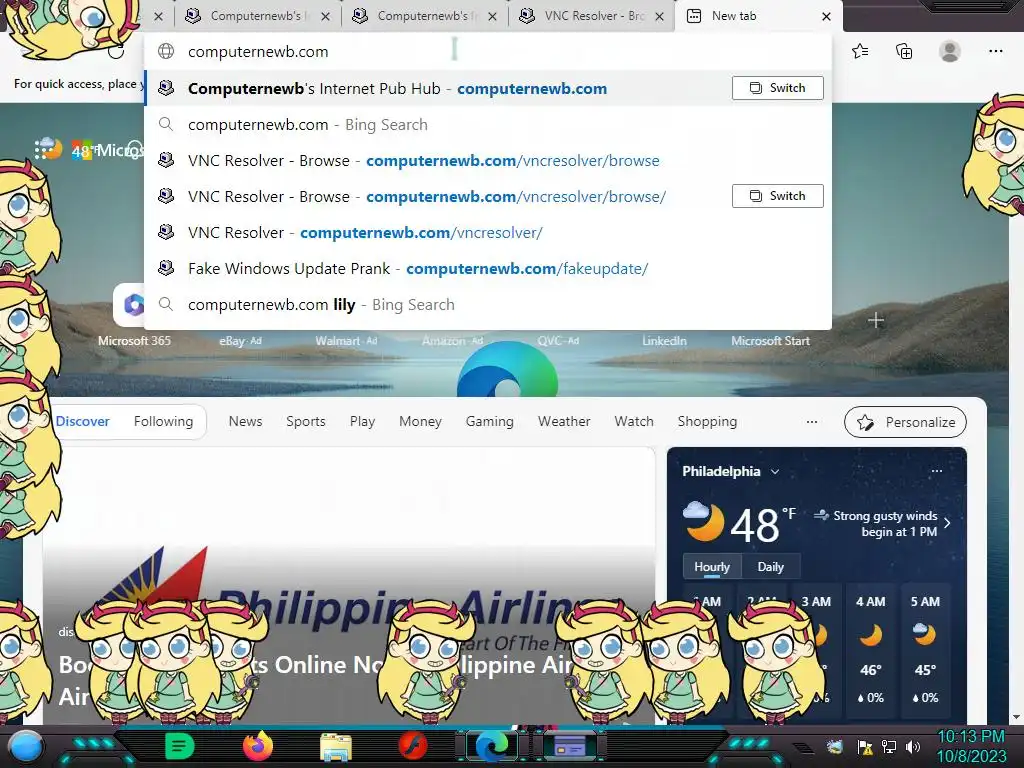Open the Watch feed category
This screenshot has width=1024, height=768.
tap(634, 422)
